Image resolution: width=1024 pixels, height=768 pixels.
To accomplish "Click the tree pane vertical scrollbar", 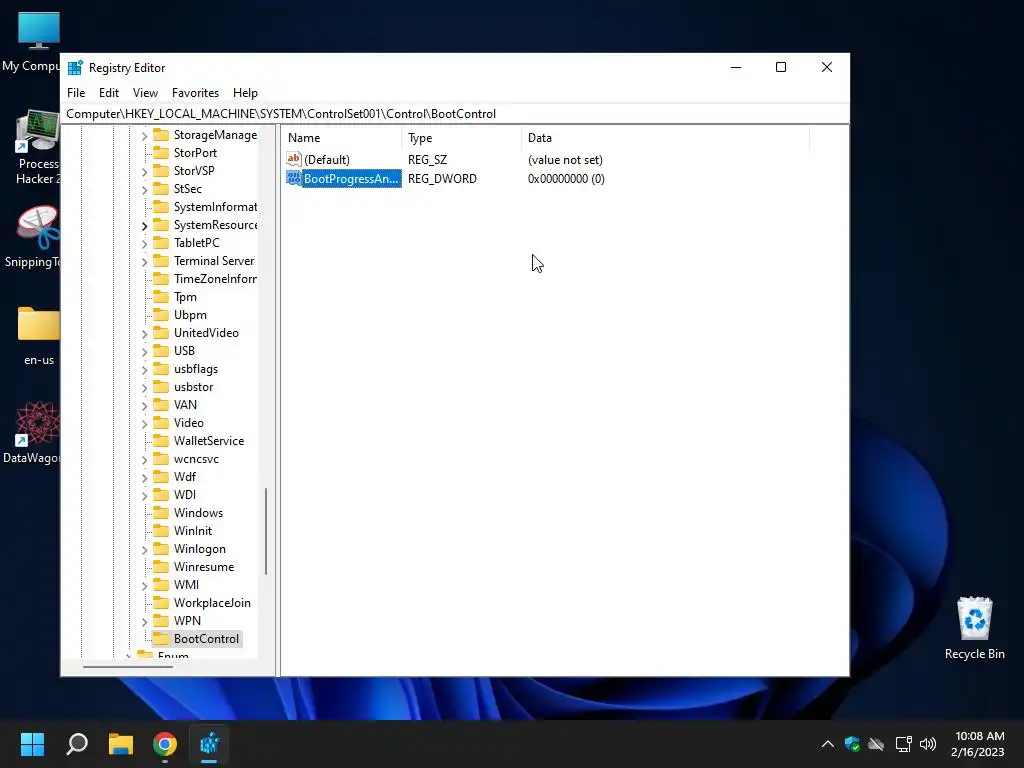I will (x=266, y=531).
